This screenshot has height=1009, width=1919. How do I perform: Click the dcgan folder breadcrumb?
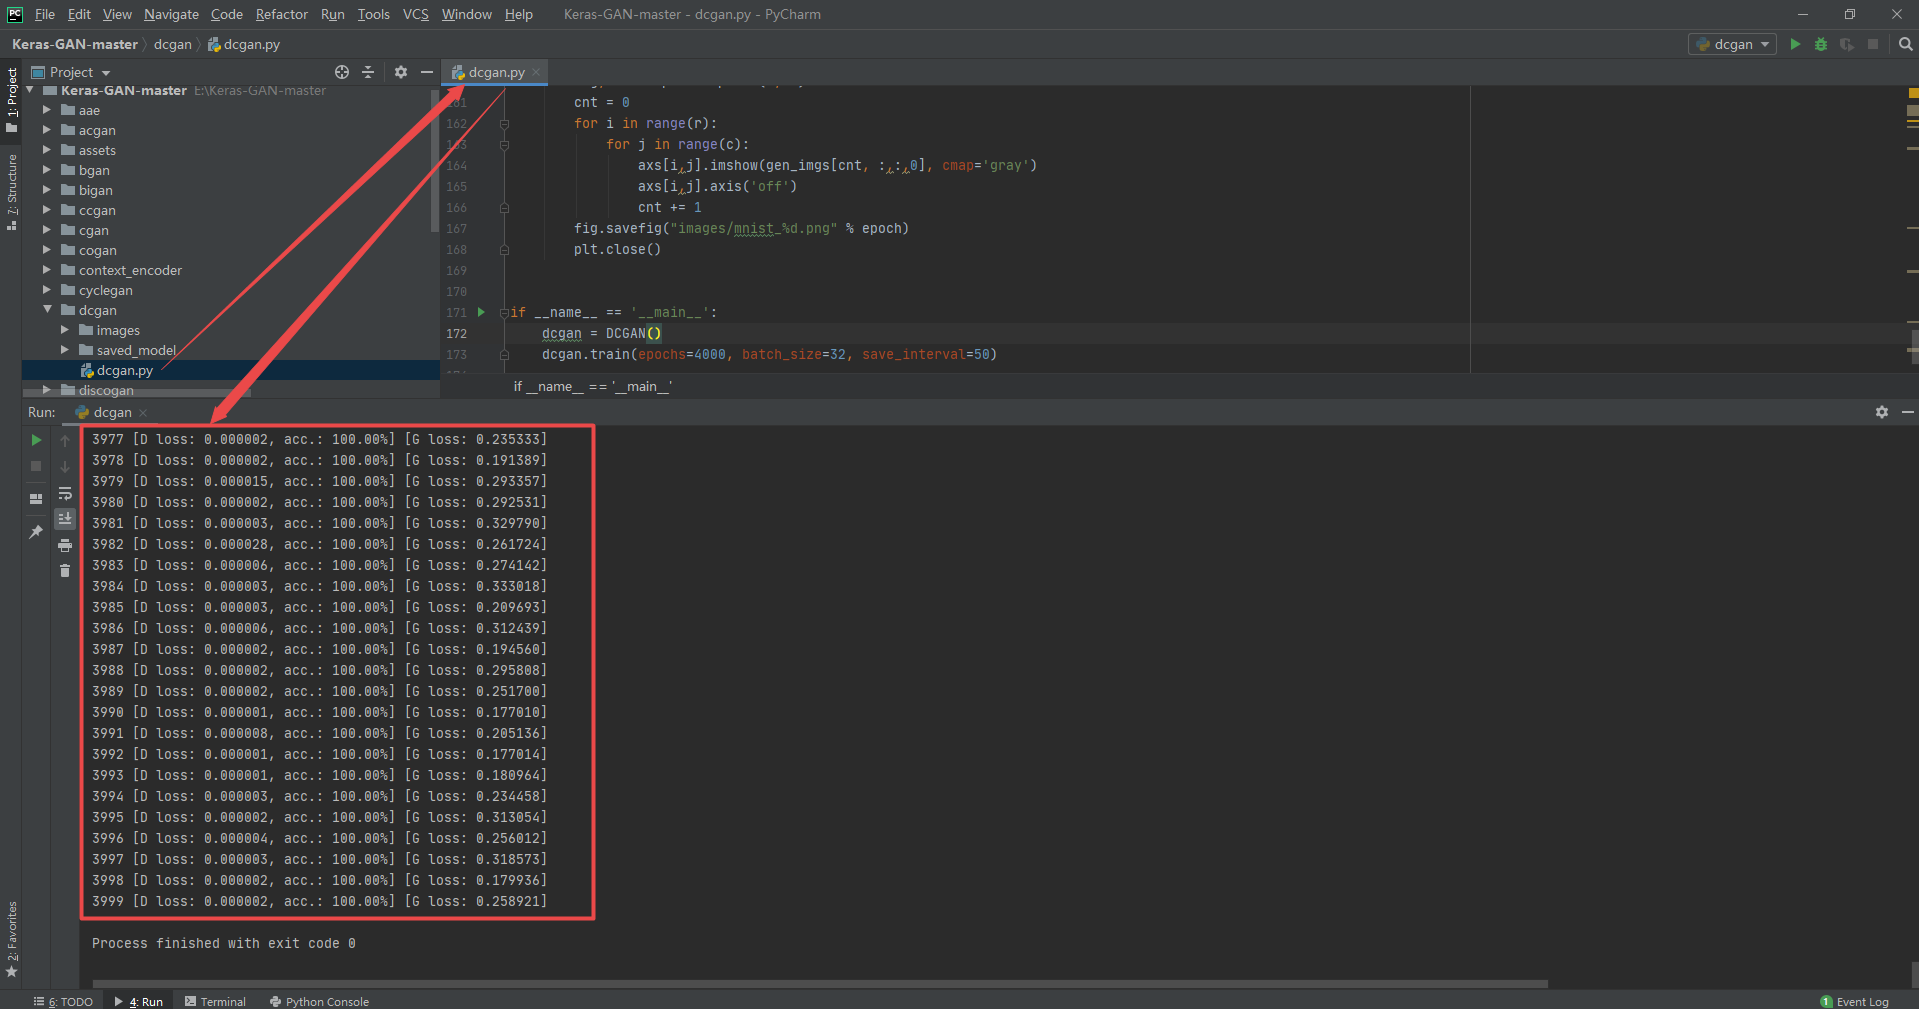pyautogui.click(x=173, y=44)
